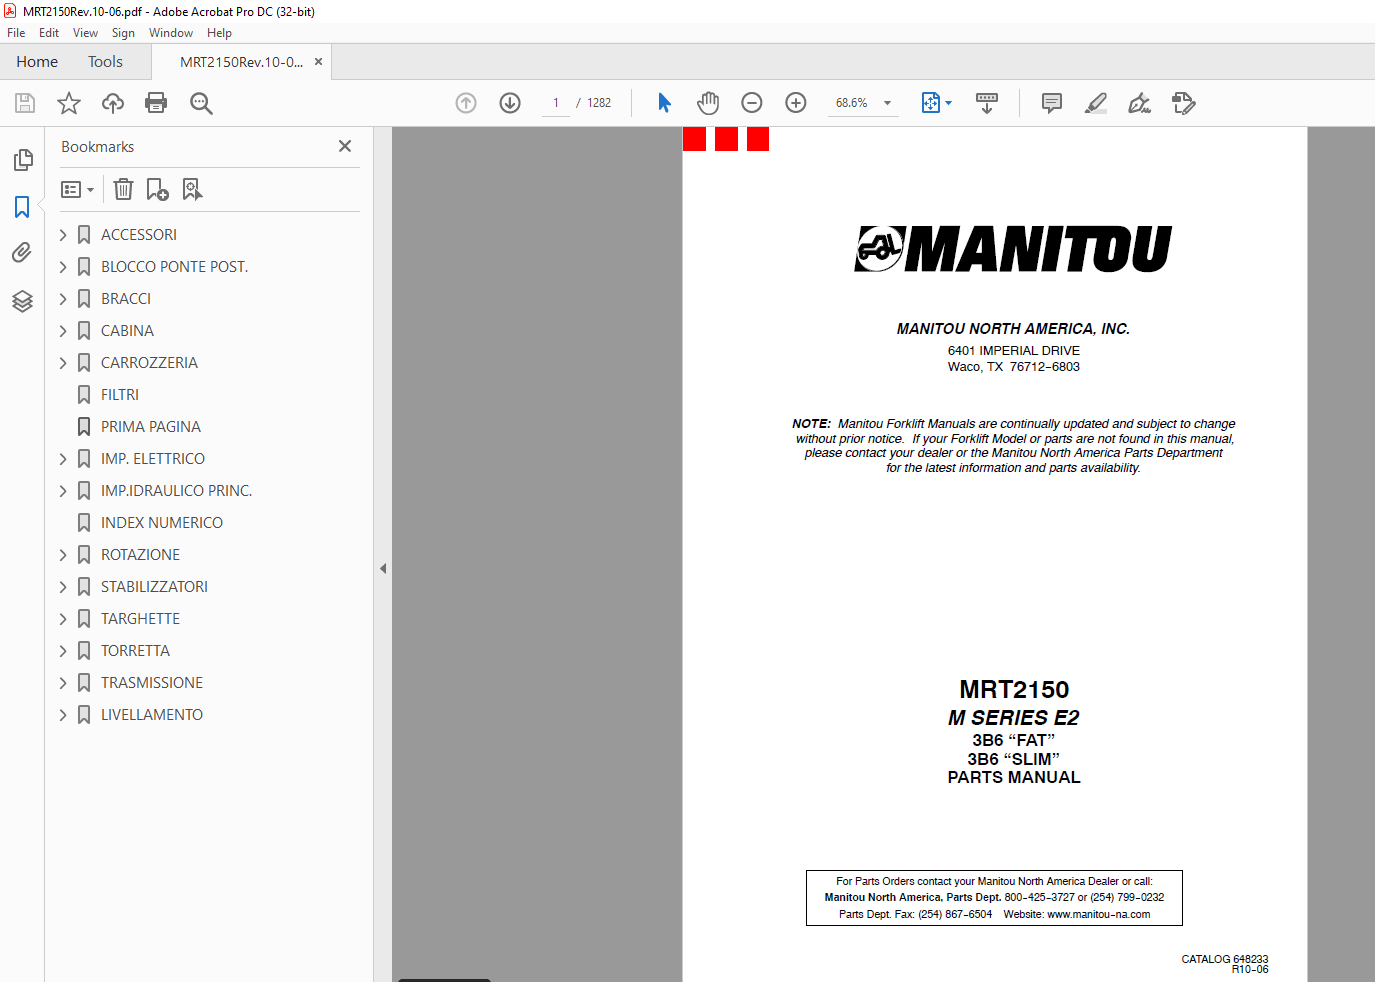Open the Attachments paperclip panel

(22, 253)
